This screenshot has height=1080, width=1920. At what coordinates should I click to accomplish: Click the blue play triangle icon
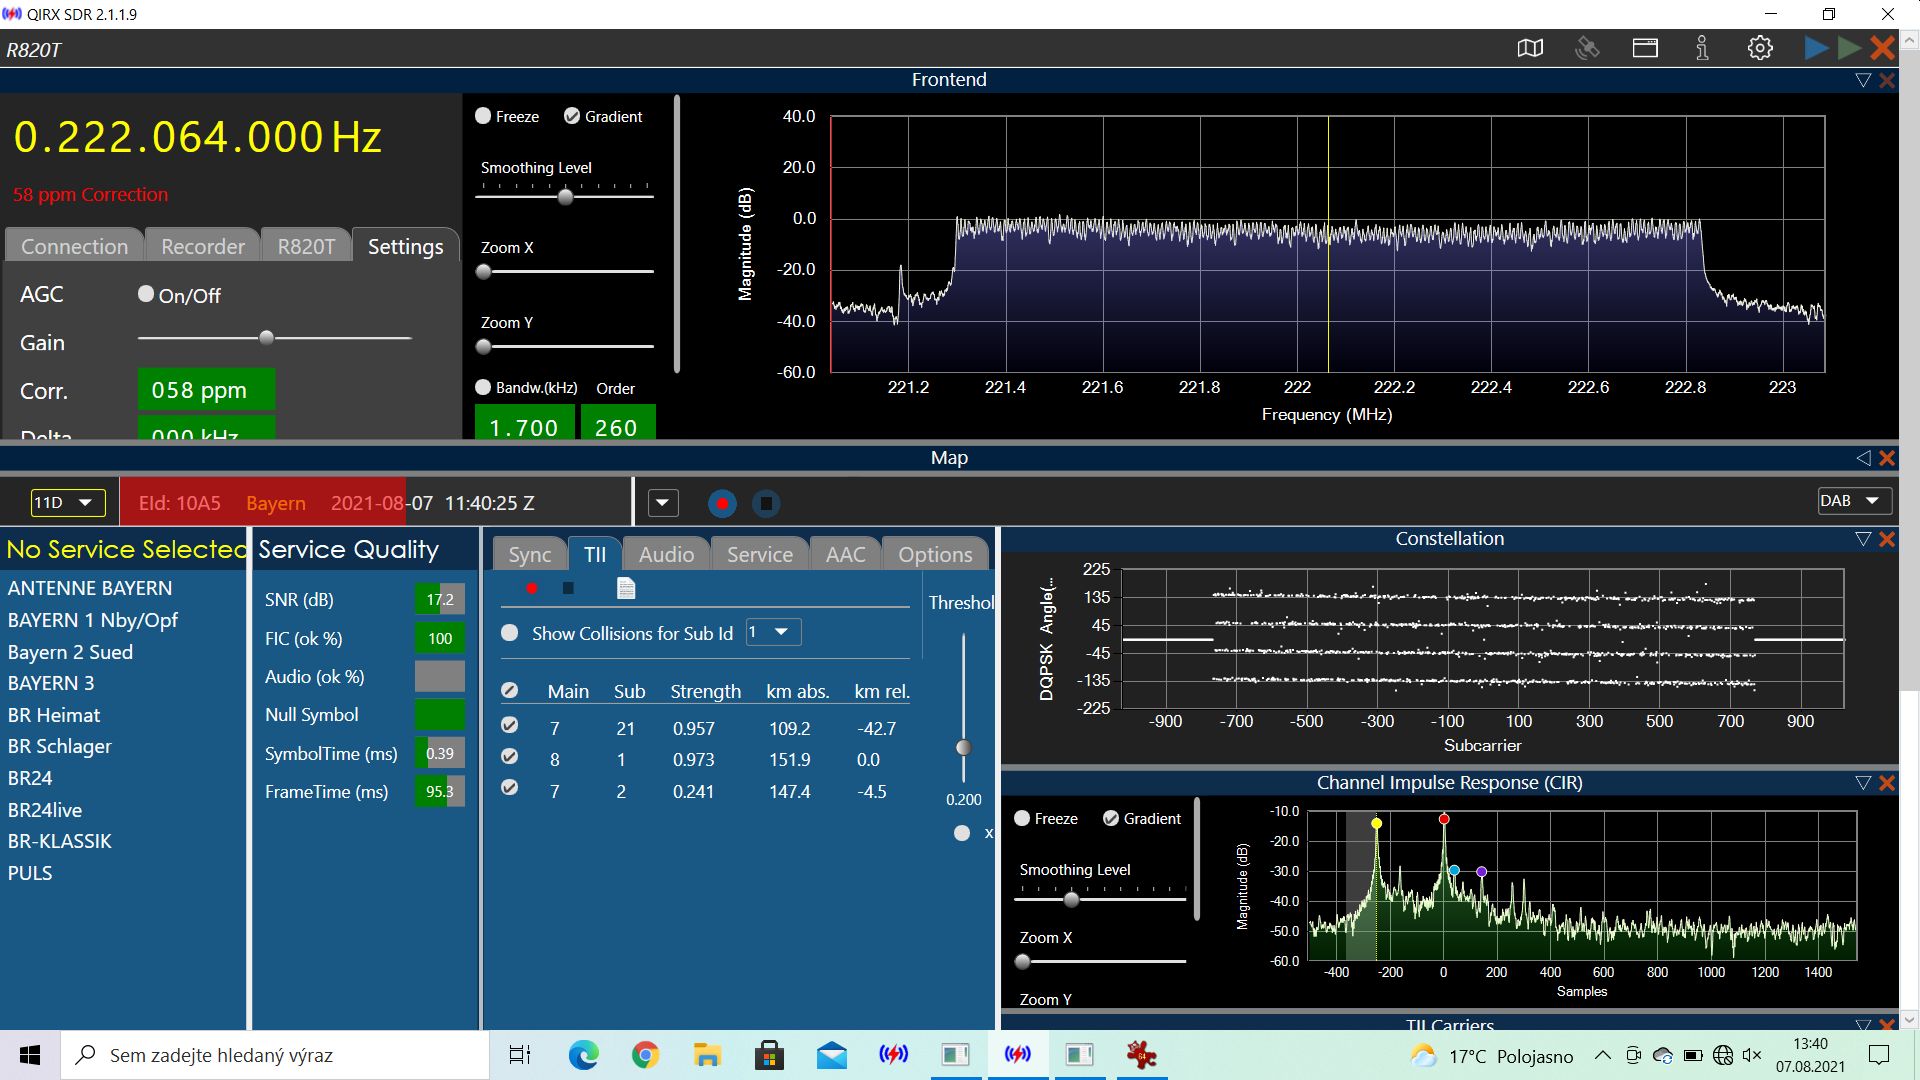(x=1816, y=48)
